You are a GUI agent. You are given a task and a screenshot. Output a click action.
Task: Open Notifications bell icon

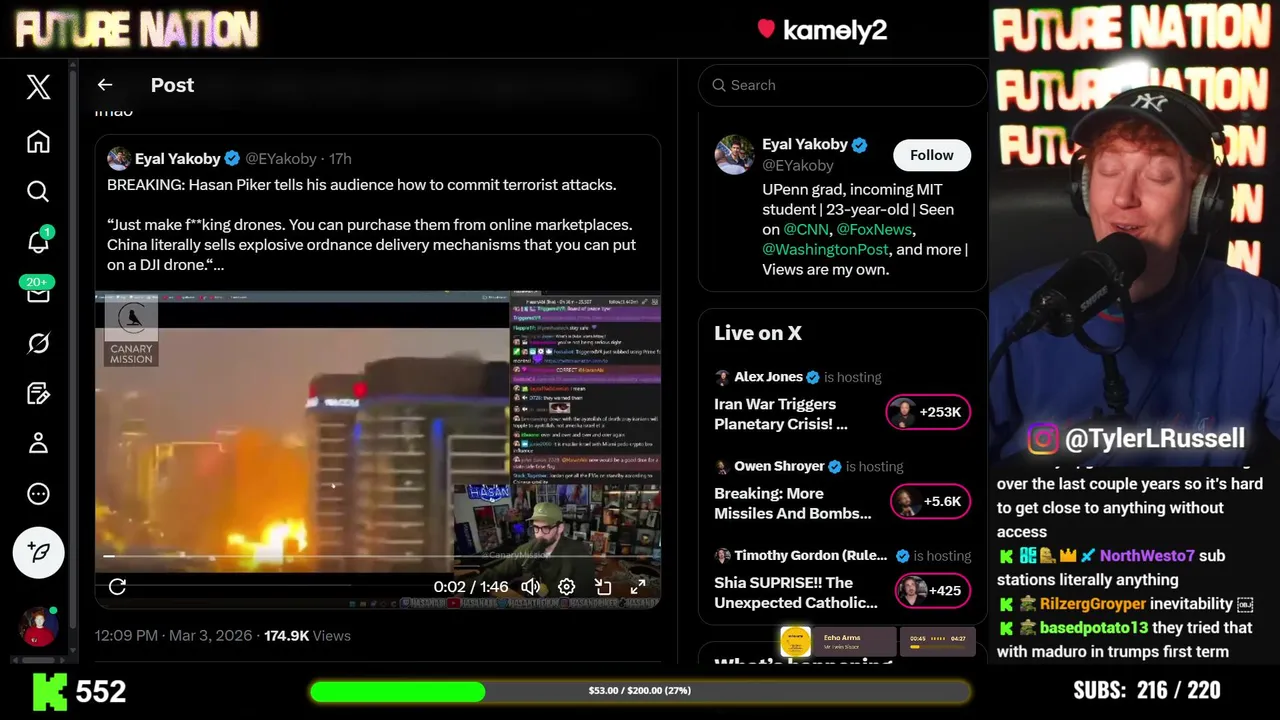(x=38, y=241)
